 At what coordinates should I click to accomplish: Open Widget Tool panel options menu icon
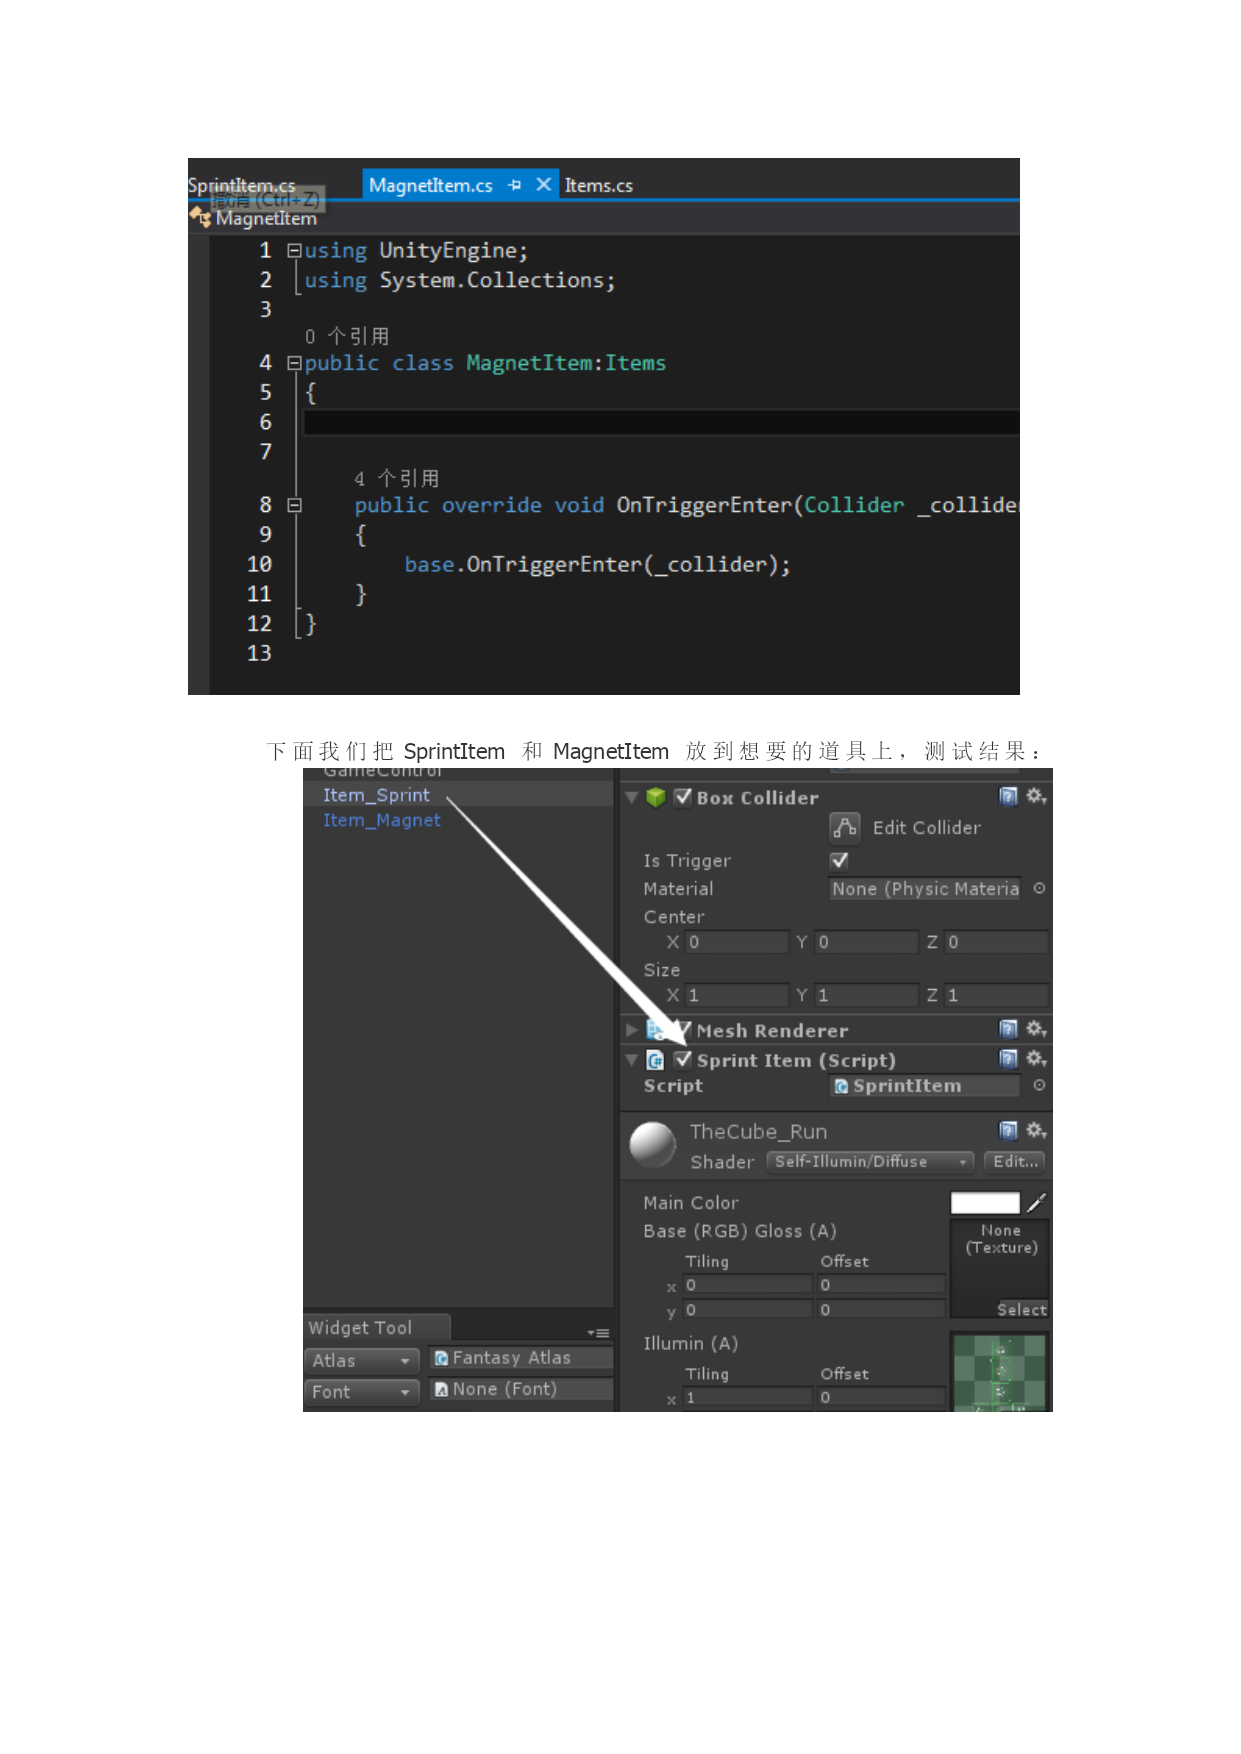[598, 1333]
